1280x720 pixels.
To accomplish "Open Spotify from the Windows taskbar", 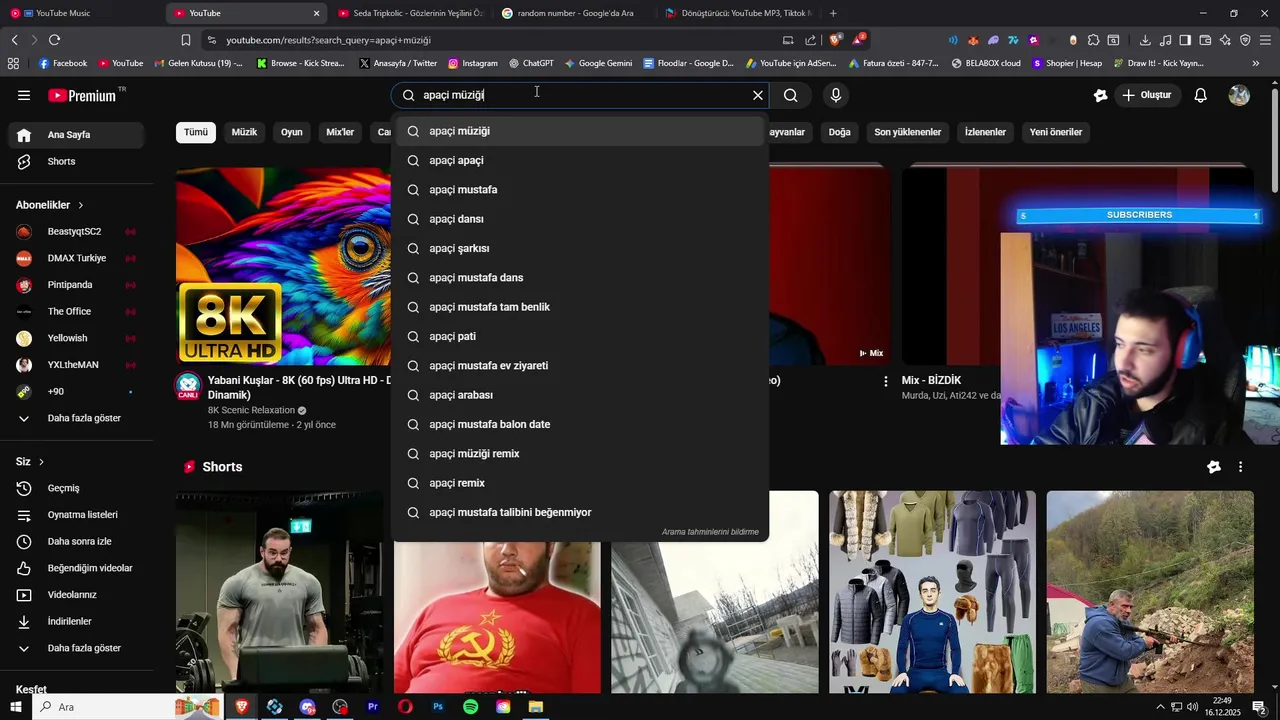I will point(470,707).
